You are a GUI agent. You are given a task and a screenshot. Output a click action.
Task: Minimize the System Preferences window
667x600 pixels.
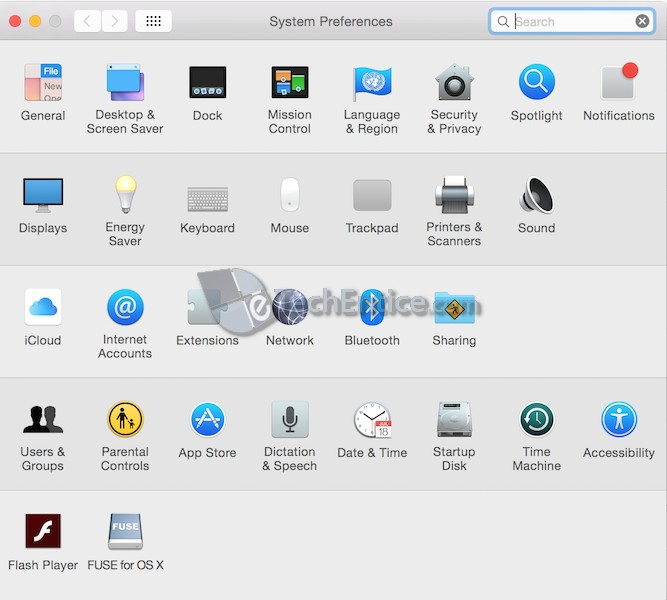point(35,21)
